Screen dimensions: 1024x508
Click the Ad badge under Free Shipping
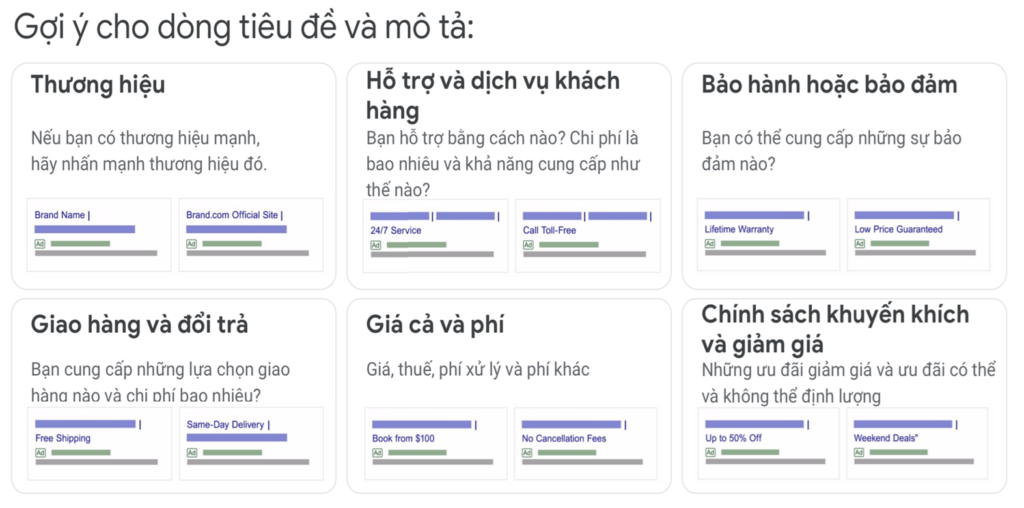[40, 452]
